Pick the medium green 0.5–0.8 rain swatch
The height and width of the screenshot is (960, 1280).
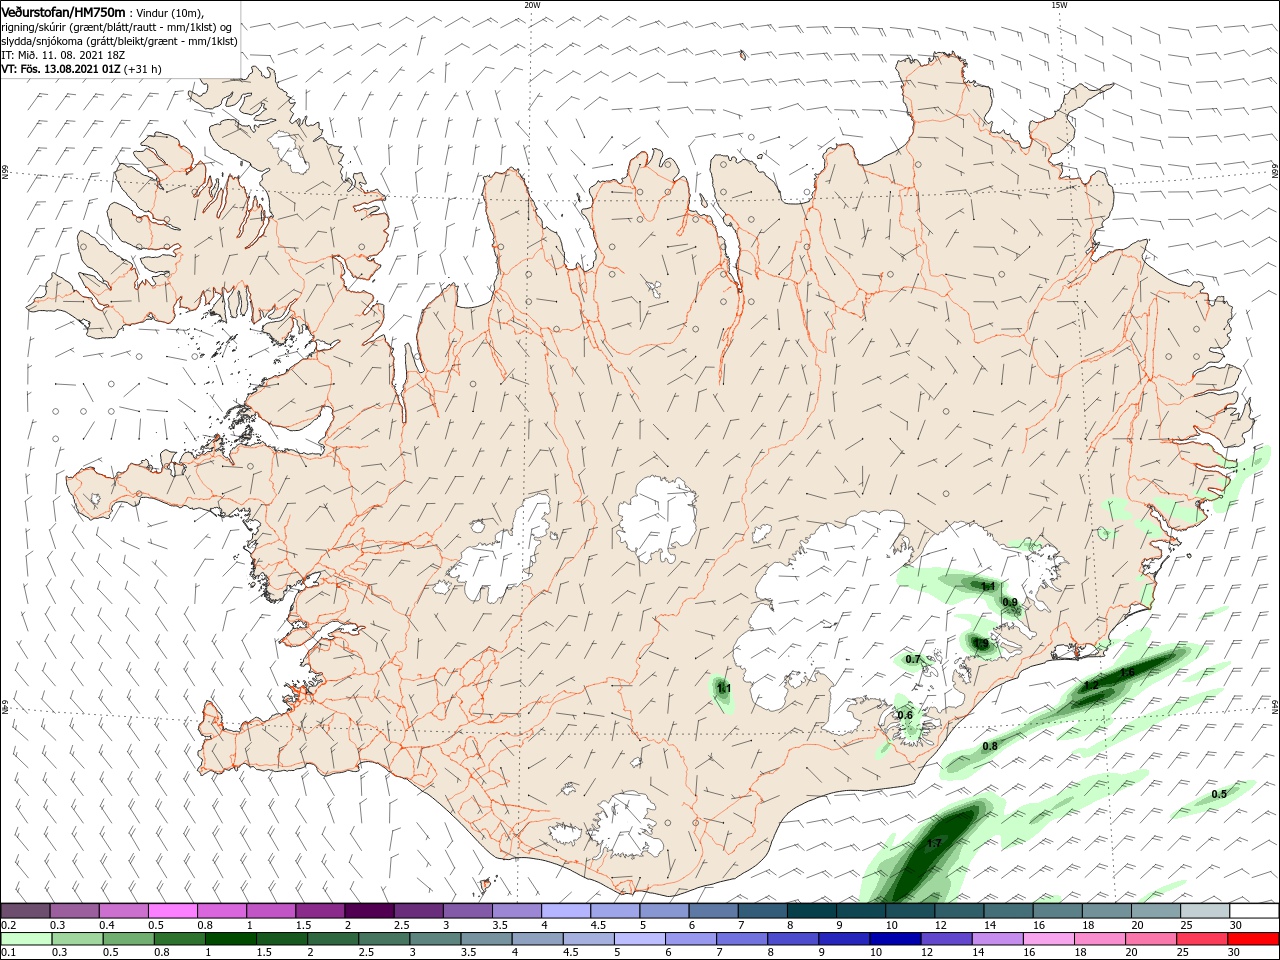(x=128, y=939)
